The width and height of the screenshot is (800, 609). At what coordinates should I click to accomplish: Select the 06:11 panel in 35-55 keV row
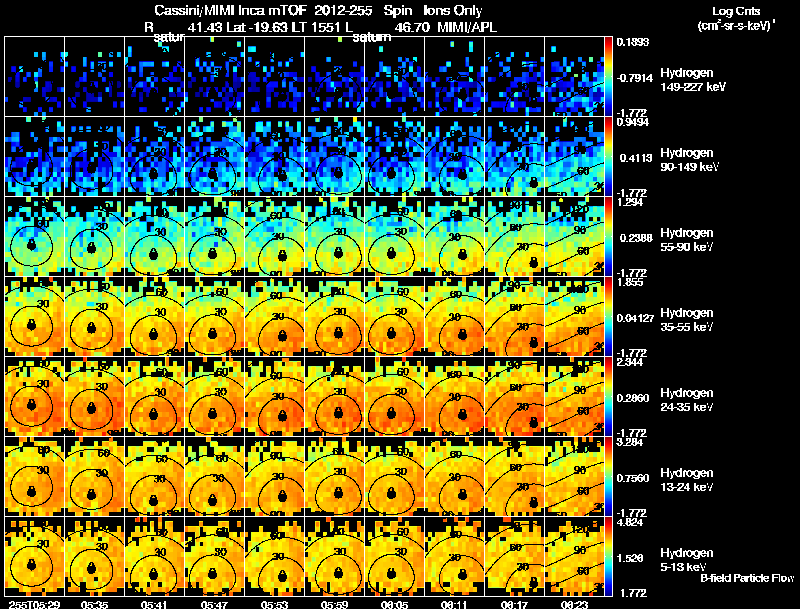[x=455, y=316]
